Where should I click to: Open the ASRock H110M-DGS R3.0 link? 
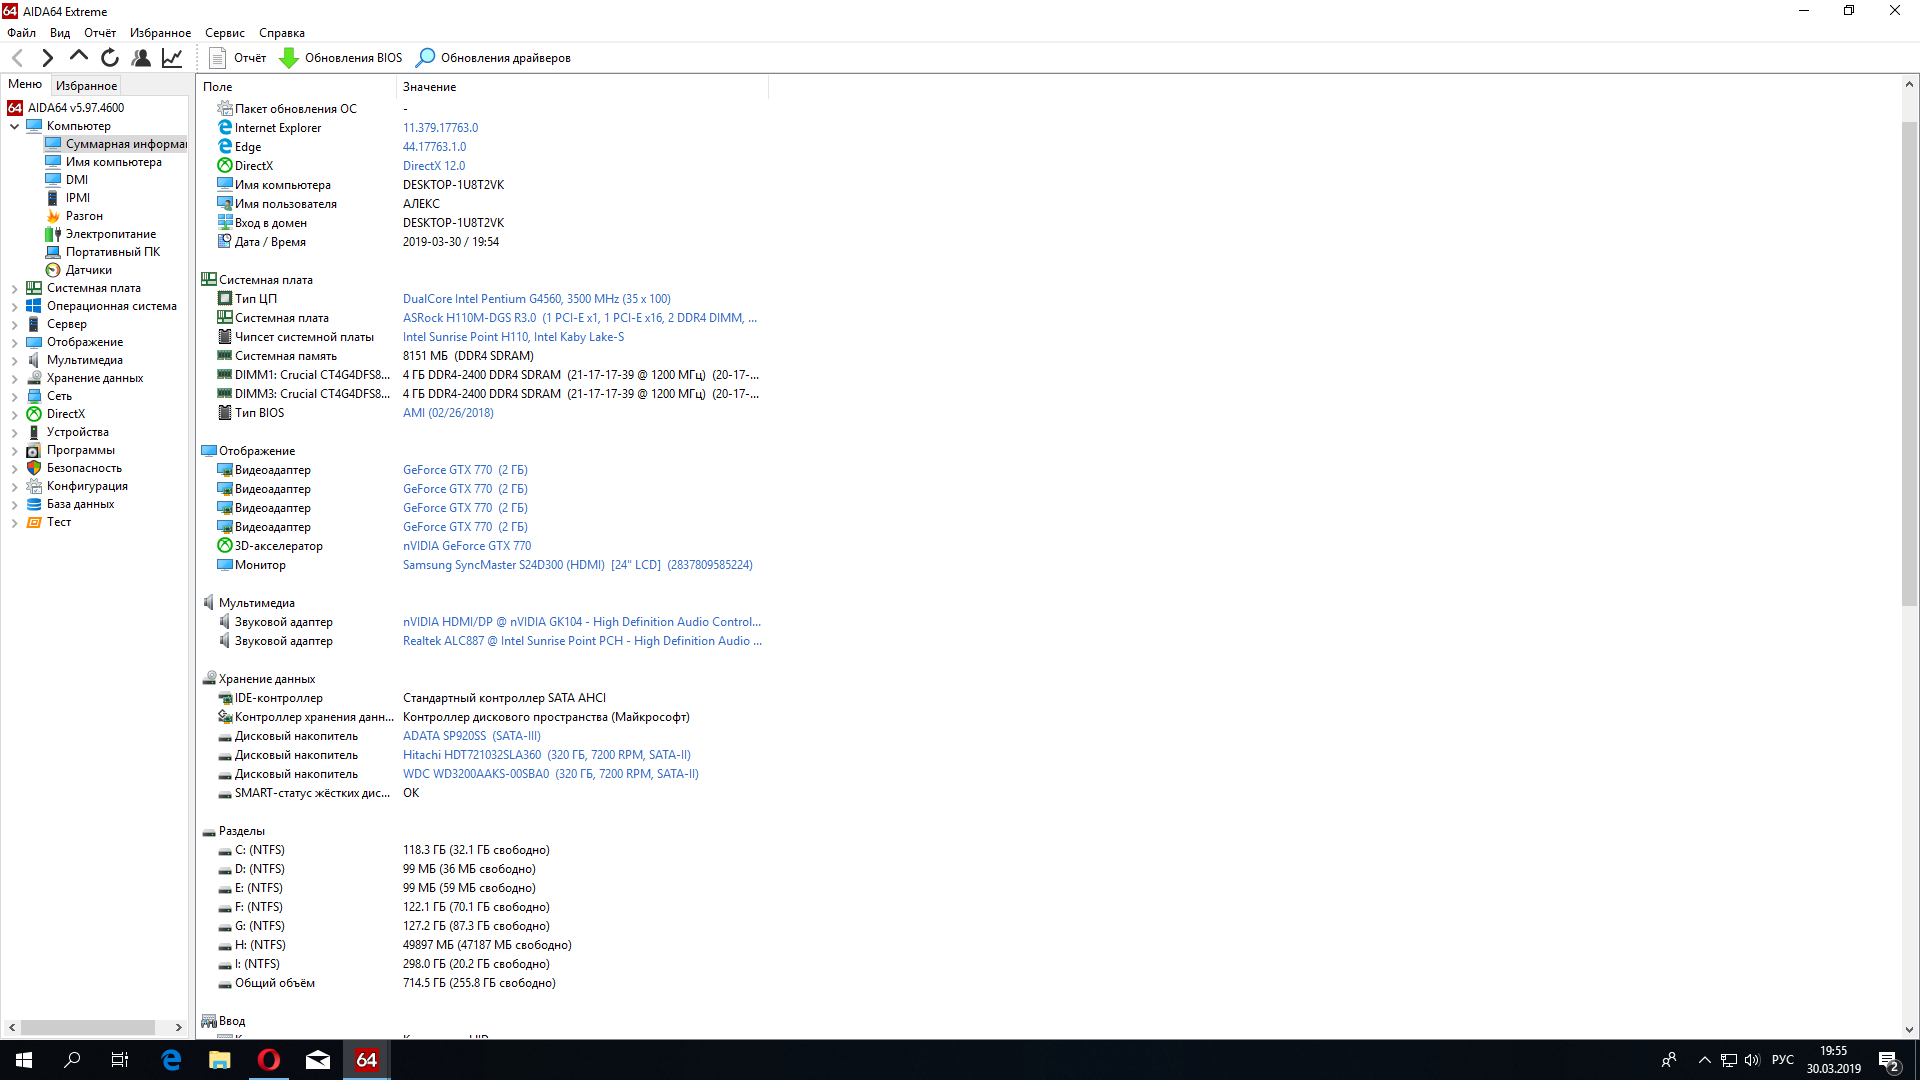[469, 318]
